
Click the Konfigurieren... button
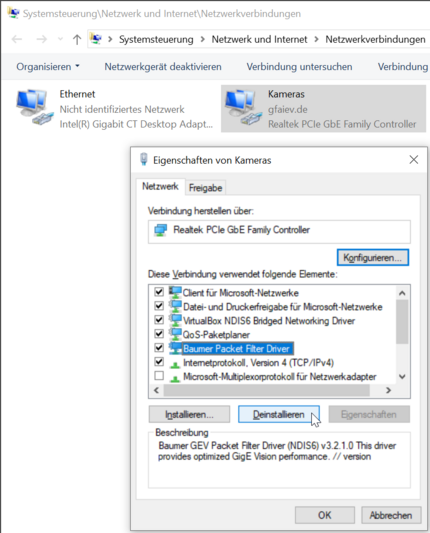(373, 257)
